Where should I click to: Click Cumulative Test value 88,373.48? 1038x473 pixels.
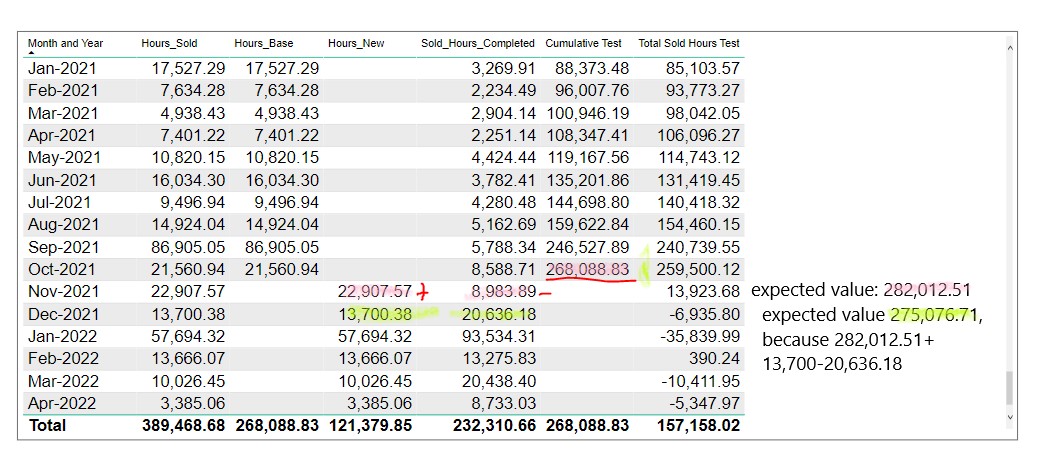(x=592, y=68)
